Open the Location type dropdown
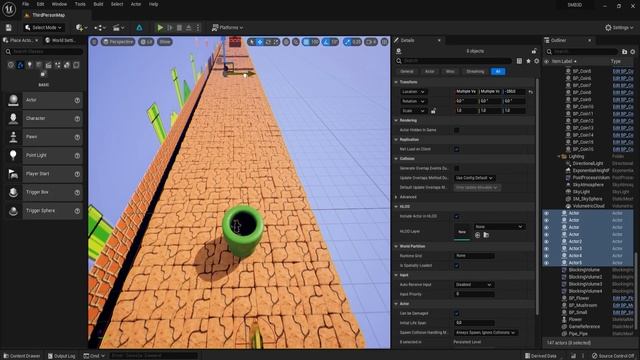 pyautogui.click(x=413, y=91)
